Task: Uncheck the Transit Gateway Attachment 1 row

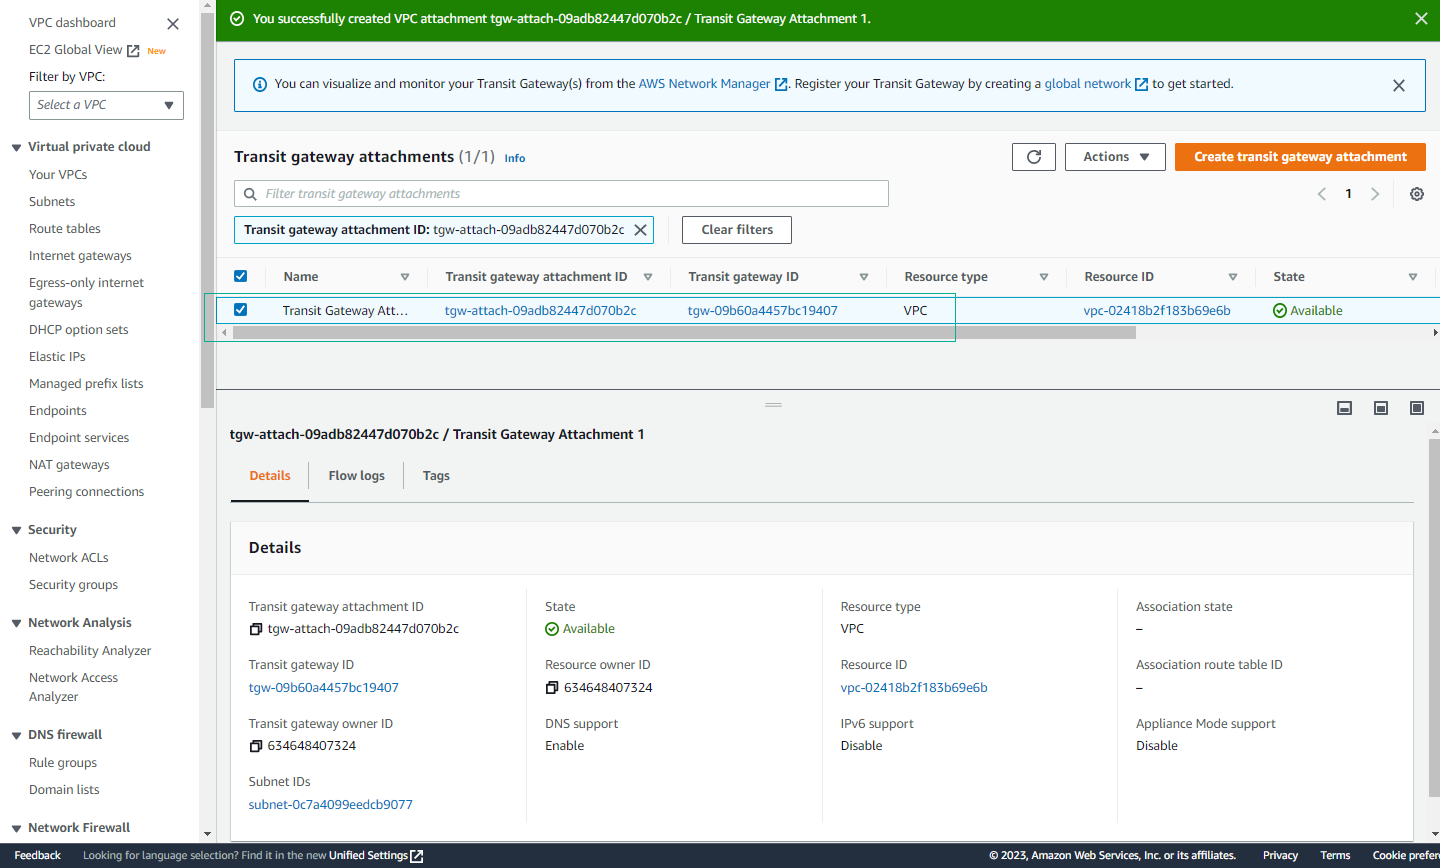Action: point(240,310)
